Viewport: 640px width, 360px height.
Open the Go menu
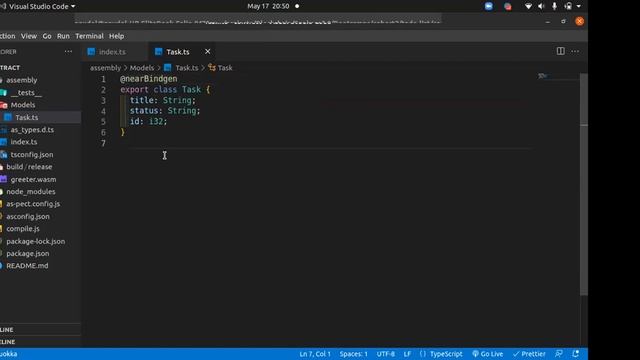pos(47,36)
